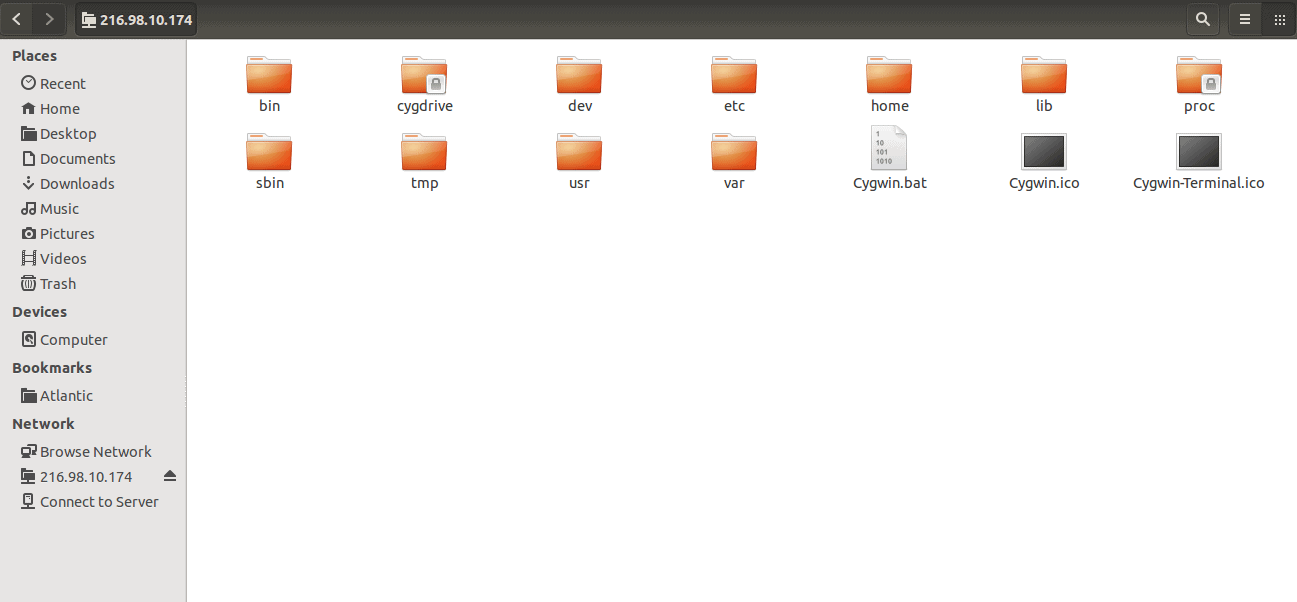Unmount 216.98.10.174 with the eject icon
This screenshot has height=602, width=1297.
170,476
